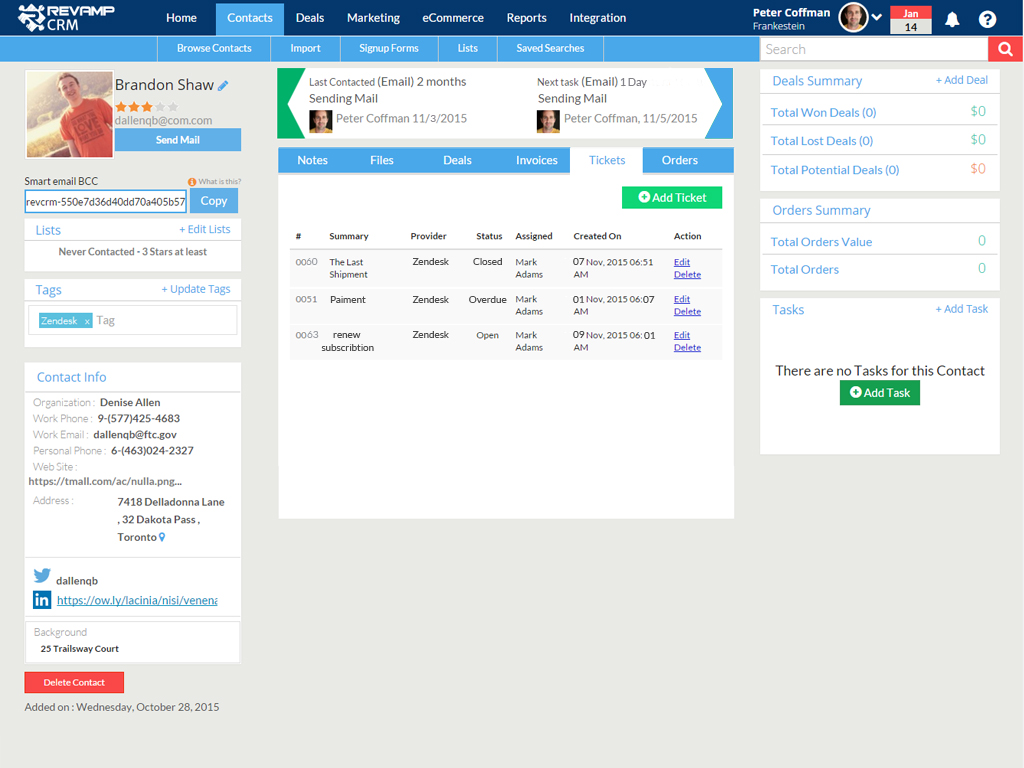
Task: Click the red Delete Contact button
Action: (74, 682)
